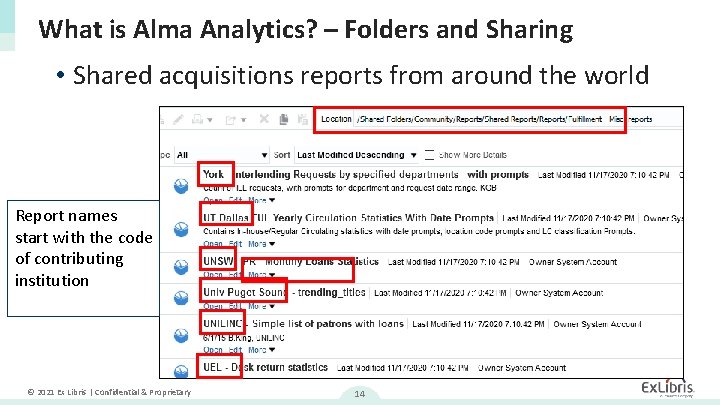Screen dimensions: 720x405
Task: Click Edit link under York report
Action: pyautogui.click(x=236, y=200)
